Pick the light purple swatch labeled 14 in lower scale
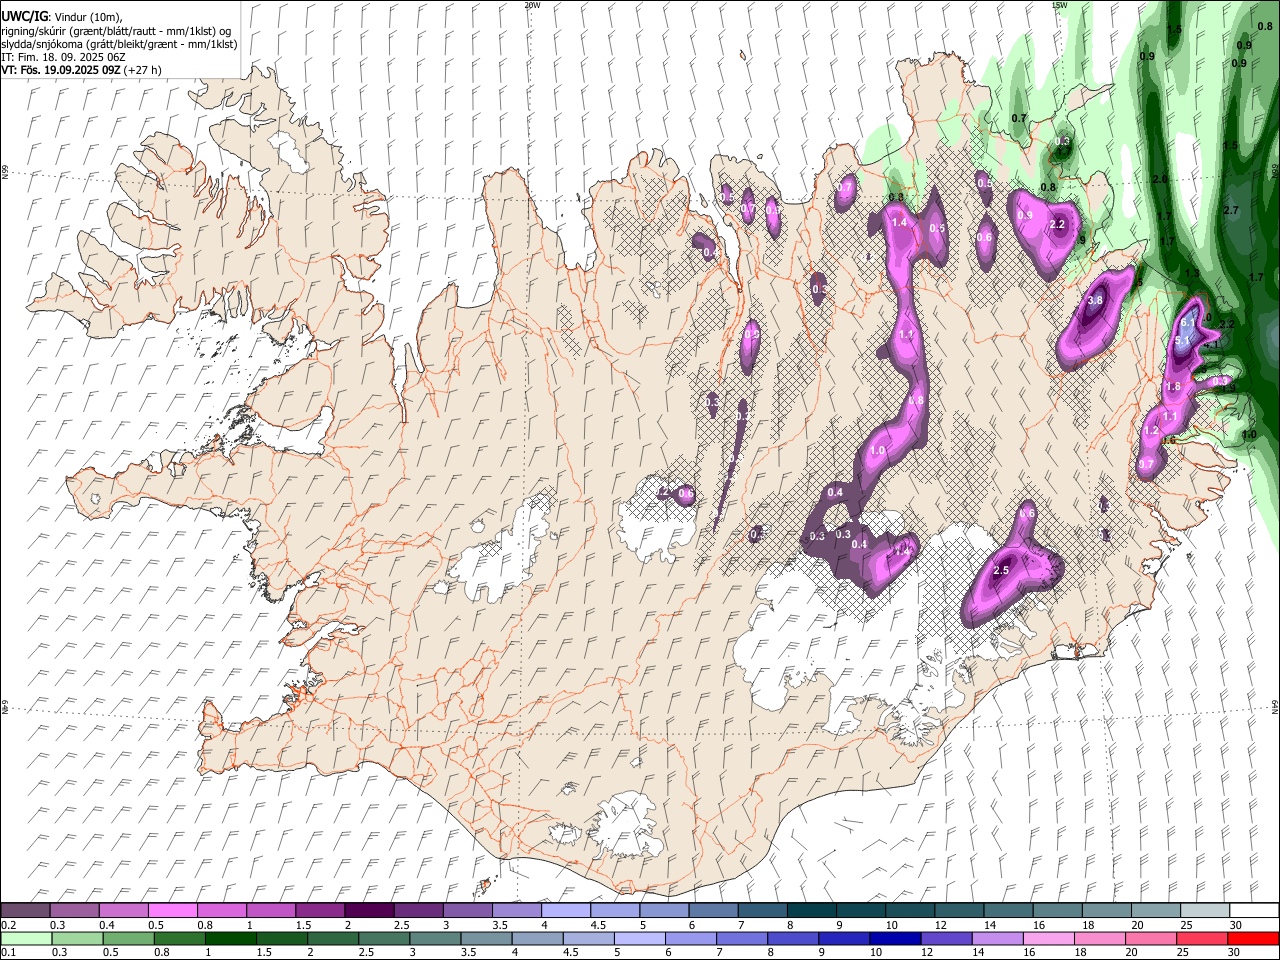Viewport: 1280px width, 960px height. [996, 938]
